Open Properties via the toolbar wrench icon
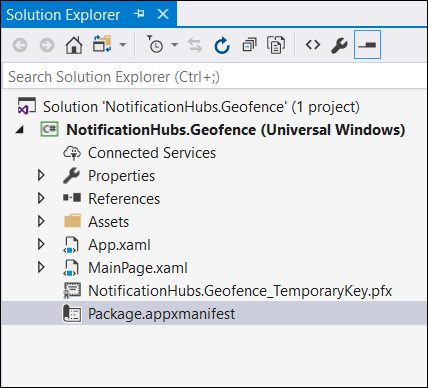The image size is (428, 388). [339, 45]
